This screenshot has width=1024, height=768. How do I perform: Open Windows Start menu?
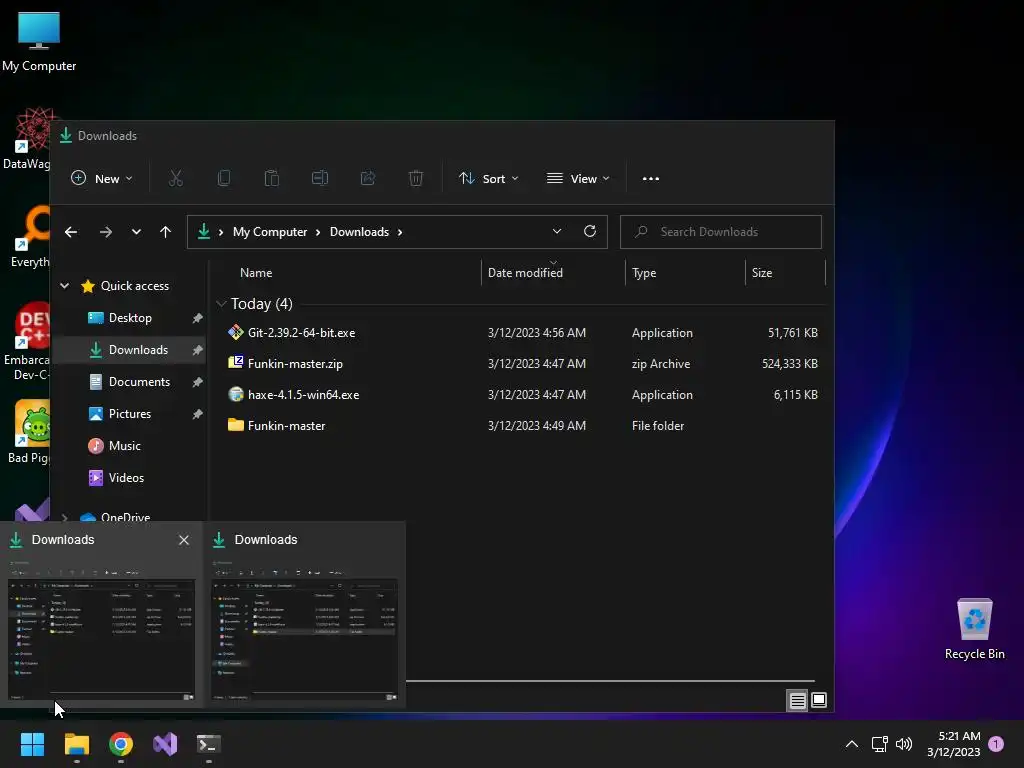coord(32,744)
